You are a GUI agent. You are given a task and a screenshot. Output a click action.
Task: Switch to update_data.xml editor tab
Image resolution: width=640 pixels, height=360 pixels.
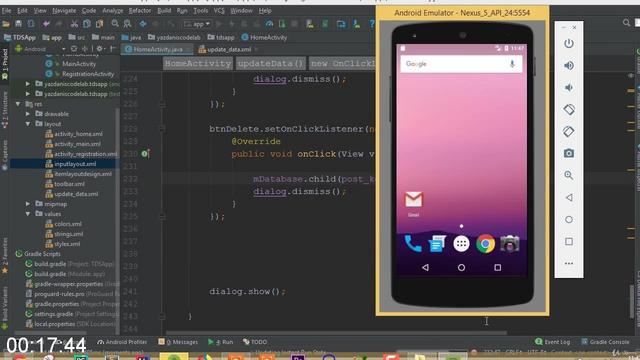click(x=229, y=49)
